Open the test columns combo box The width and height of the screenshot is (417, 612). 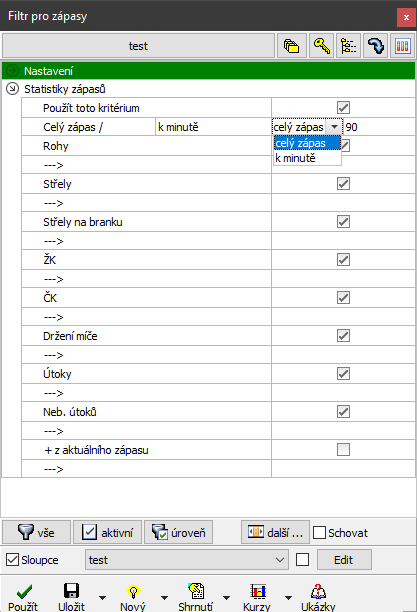pyautogui.click(x=187, y=560)
